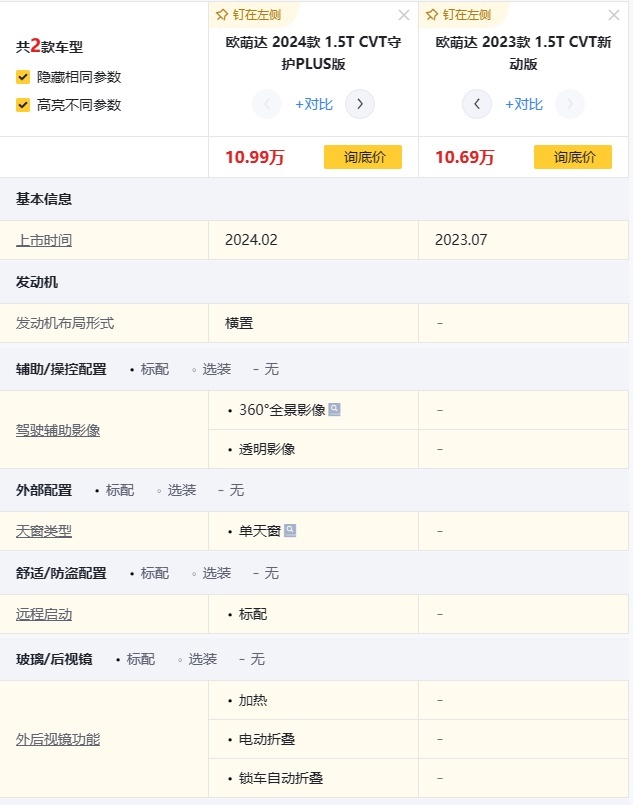The height and width of the screenshot is (805, 633).
Task: Go to previous model in 2023款 column
Action: 477,104
